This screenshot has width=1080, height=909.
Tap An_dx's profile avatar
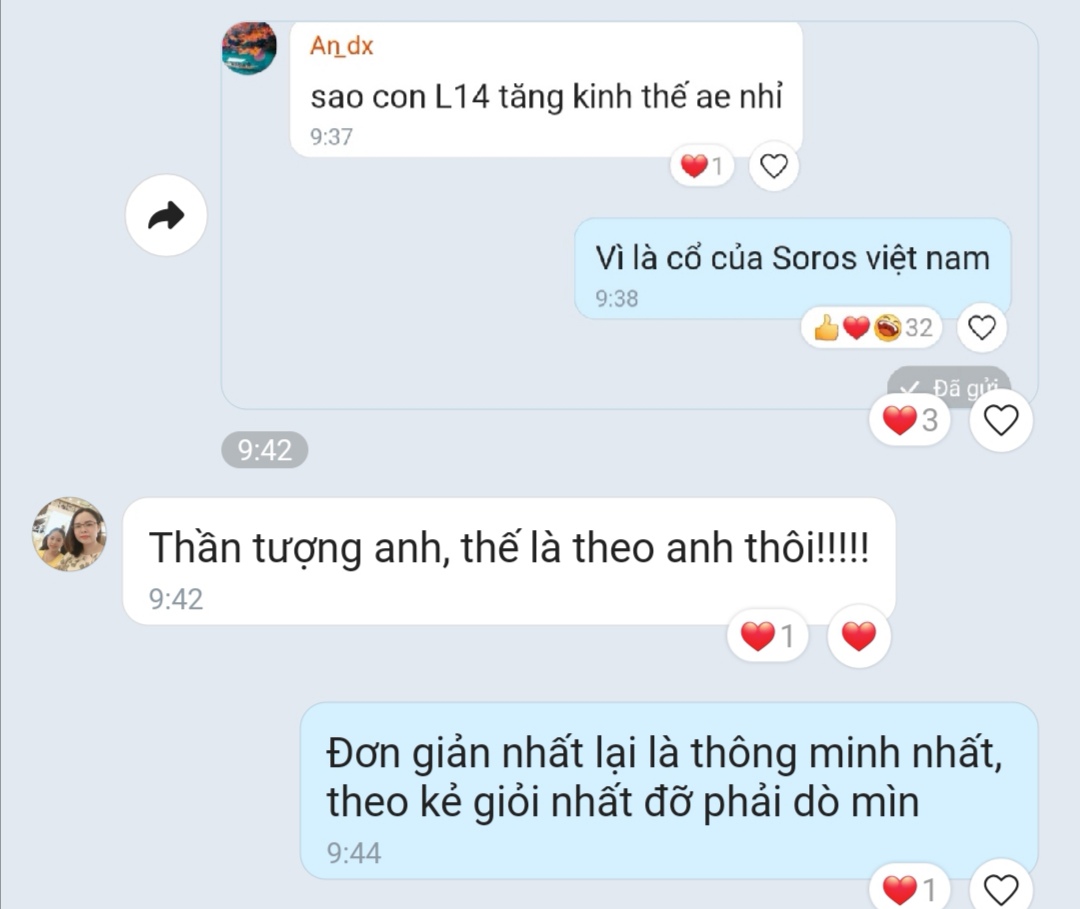click(249, 48)
